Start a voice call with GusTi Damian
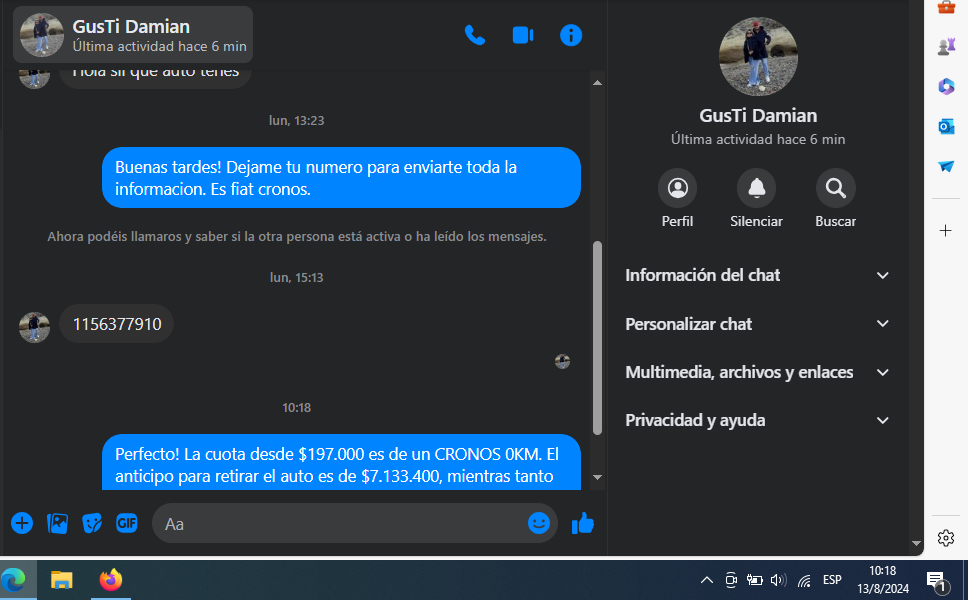This screenshot has height=600, width=968. click(x=474, y=35)
